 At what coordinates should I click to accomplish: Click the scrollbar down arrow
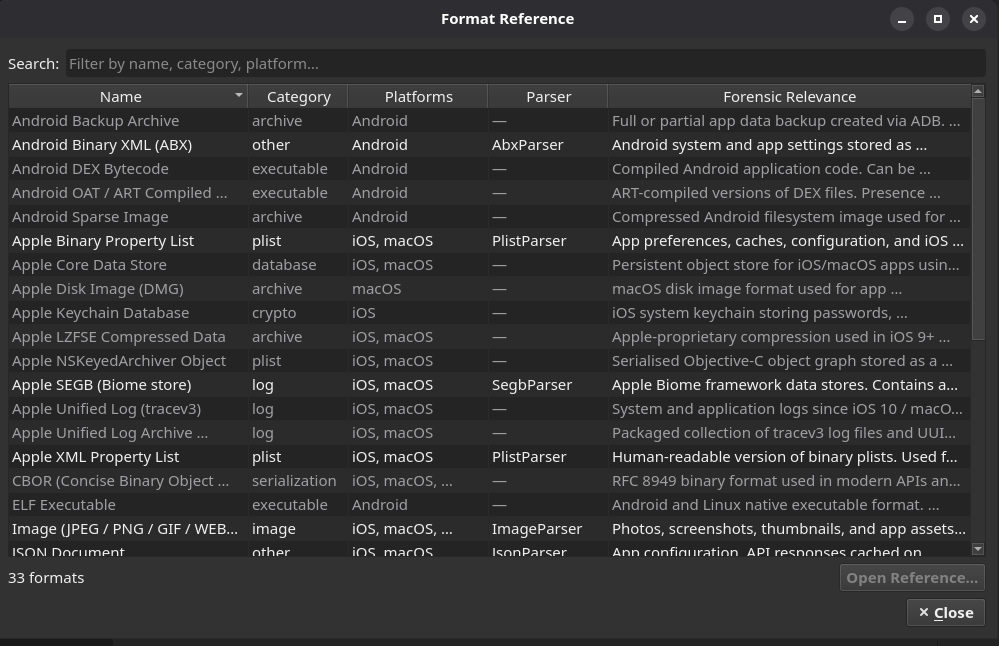click(x=978, y=549)
